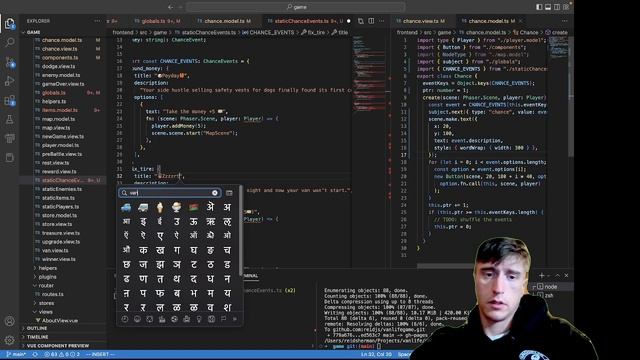The image size is (640, 360).
Task: Expand the stores folder
Action: (x=46, y=303)
